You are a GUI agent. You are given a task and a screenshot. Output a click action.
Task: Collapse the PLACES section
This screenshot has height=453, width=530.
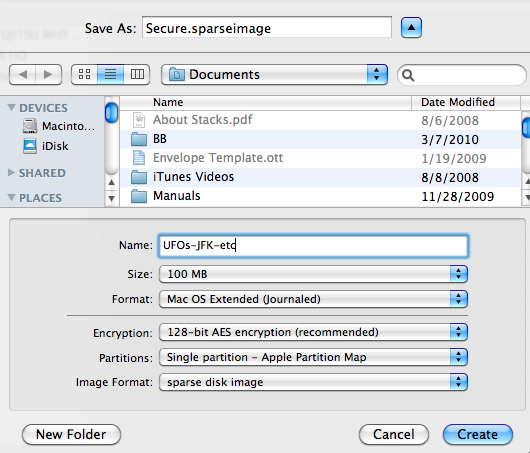(11, 197)
